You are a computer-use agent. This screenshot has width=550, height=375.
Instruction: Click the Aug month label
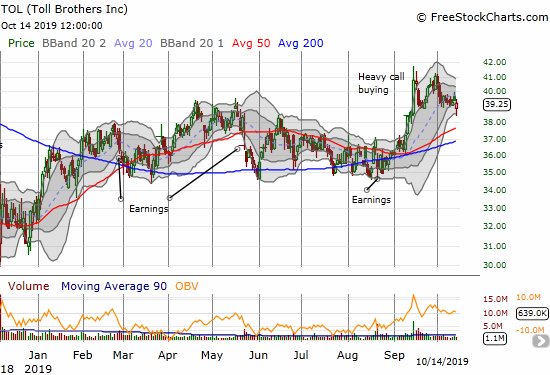click(x=348, y=356)
